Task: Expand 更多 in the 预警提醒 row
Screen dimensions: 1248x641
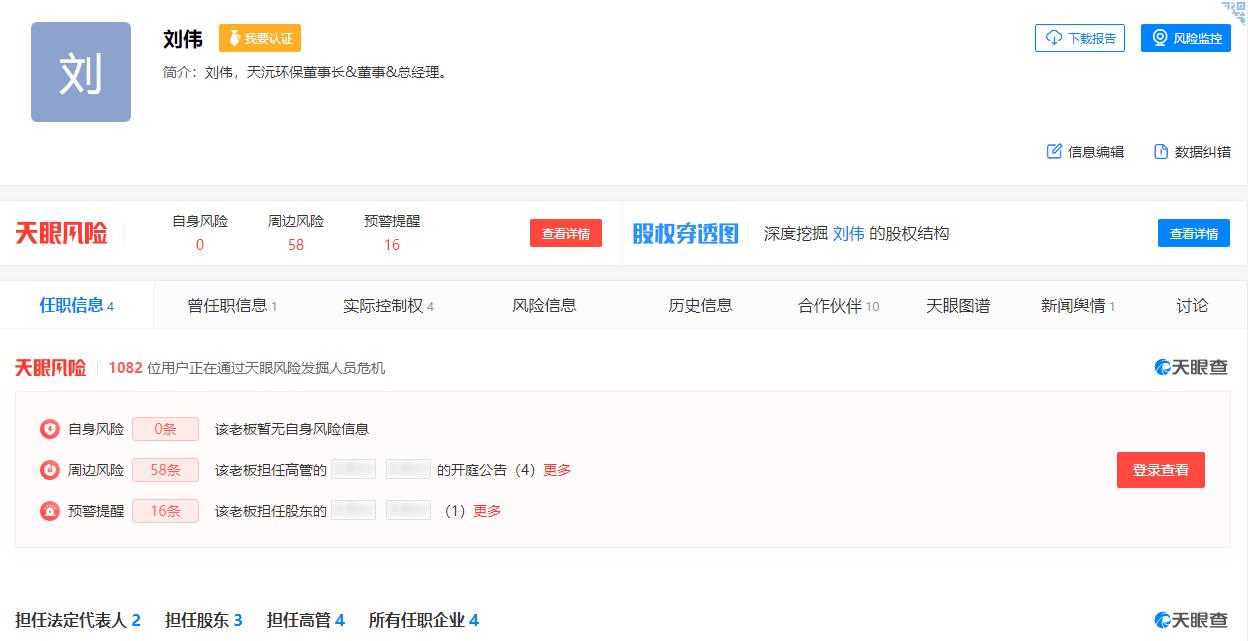Action: (x=487, y=511)
